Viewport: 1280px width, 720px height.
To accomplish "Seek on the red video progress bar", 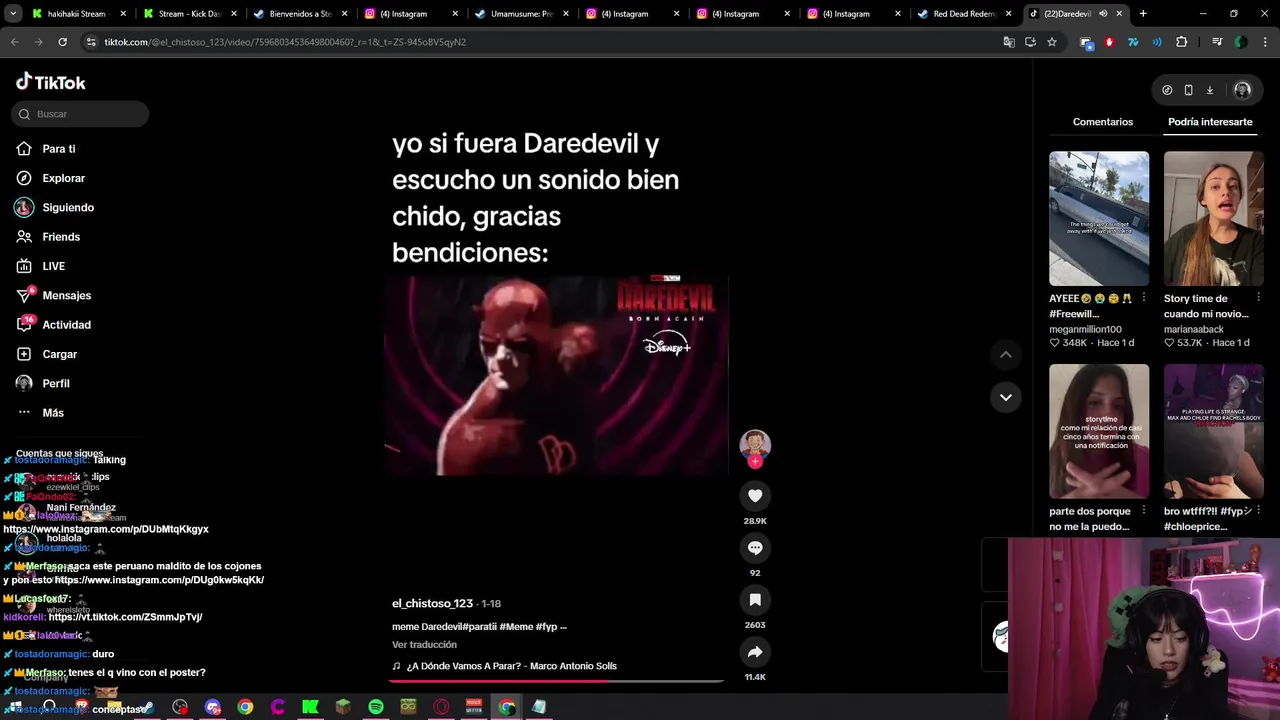I will 555,681.
